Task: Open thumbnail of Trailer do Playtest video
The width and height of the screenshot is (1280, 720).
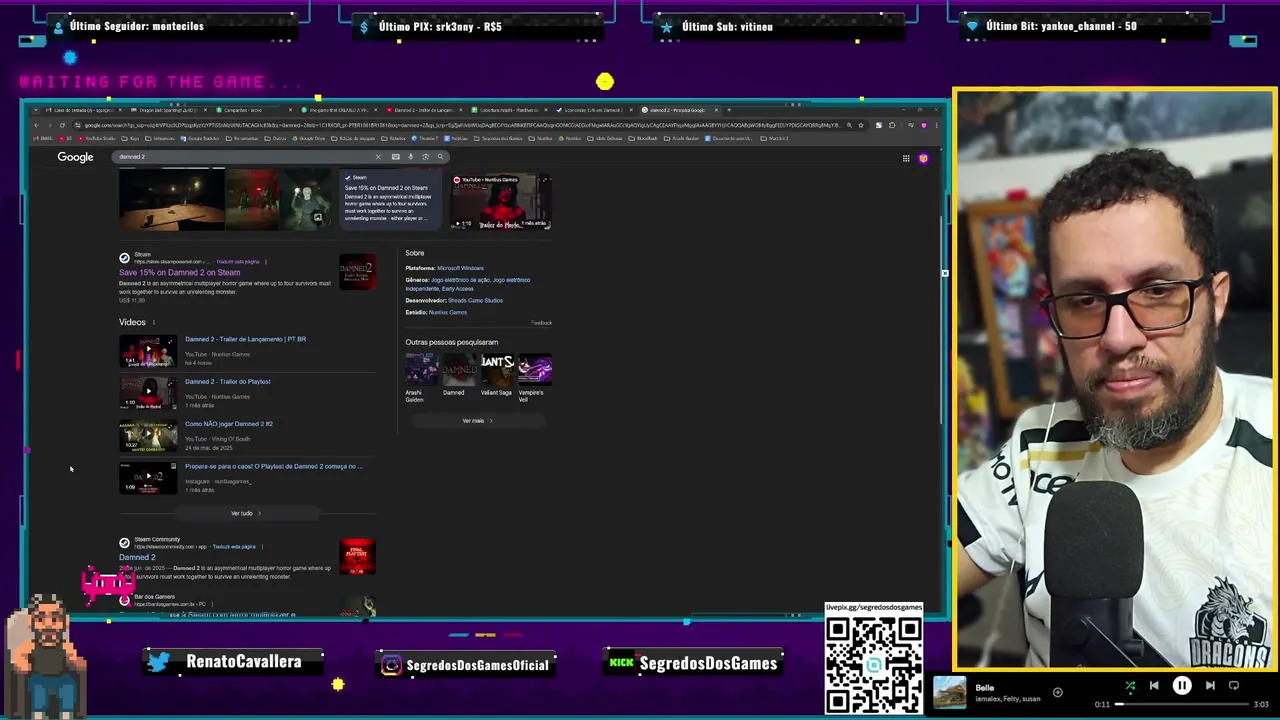Action: (x=148, y=394)
